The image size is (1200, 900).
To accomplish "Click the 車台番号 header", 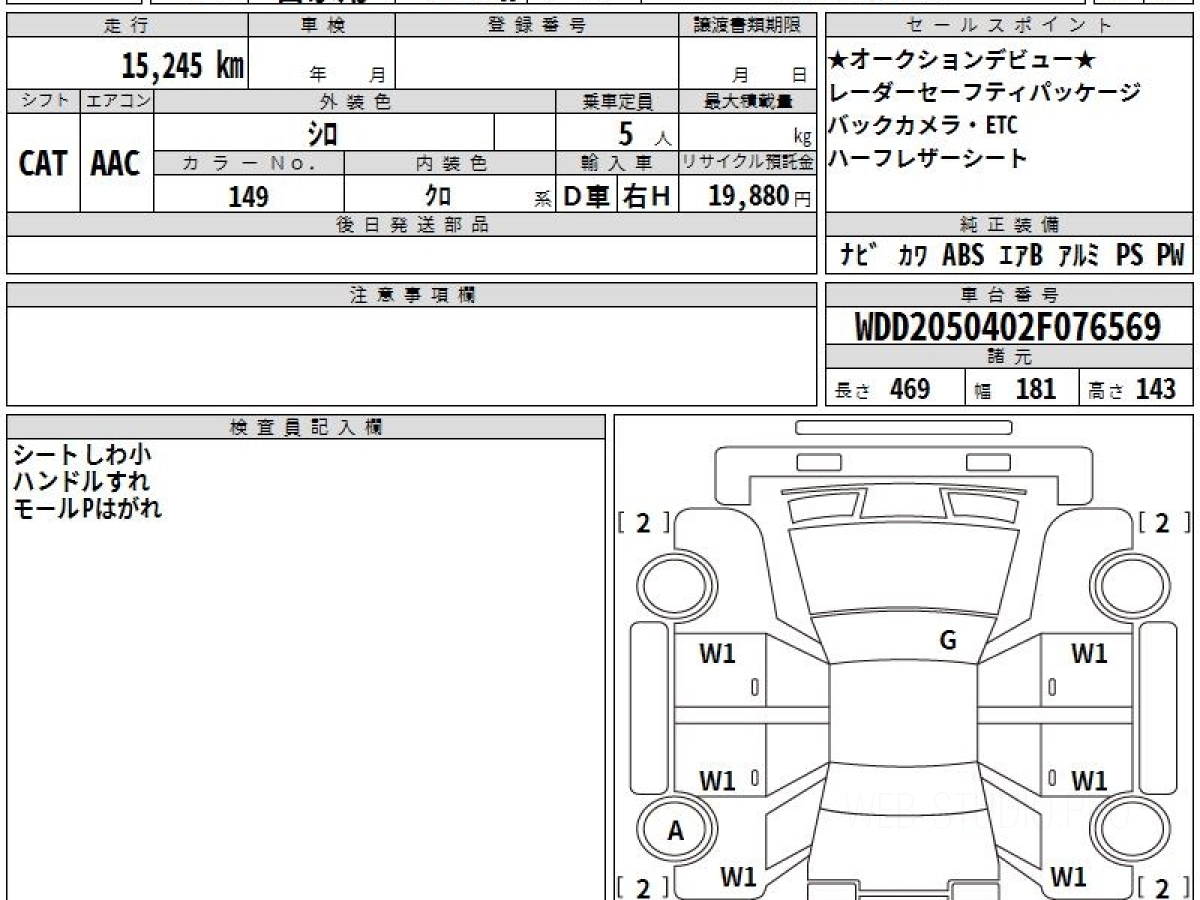I will point(1009,295).
